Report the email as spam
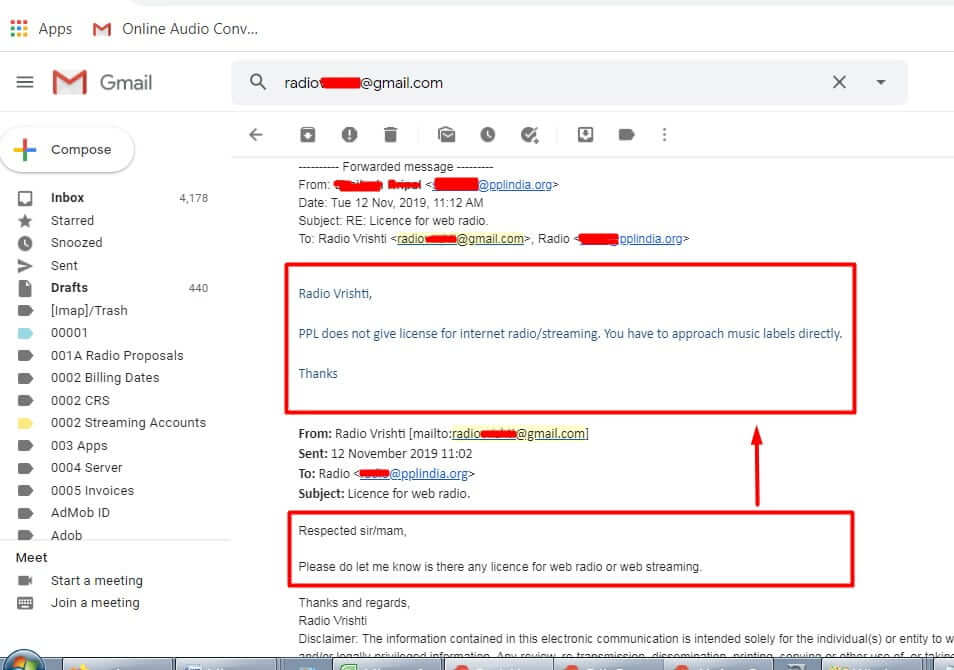Viewport: 954px width, 670px height. tap(349, 134)
